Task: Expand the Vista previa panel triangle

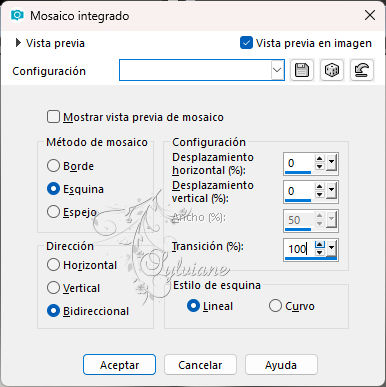Action: tap(18, 43)
